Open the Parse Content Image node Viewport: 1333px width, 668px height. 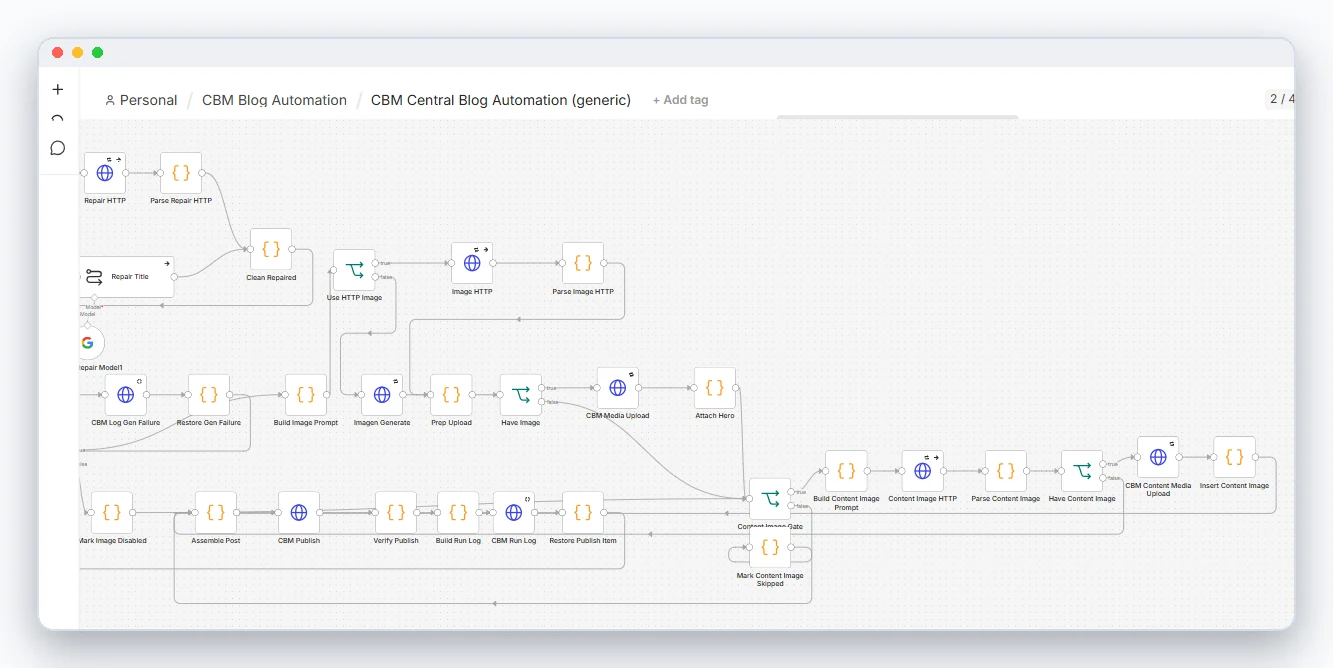pyautogui.click(x=1006, y=471)
